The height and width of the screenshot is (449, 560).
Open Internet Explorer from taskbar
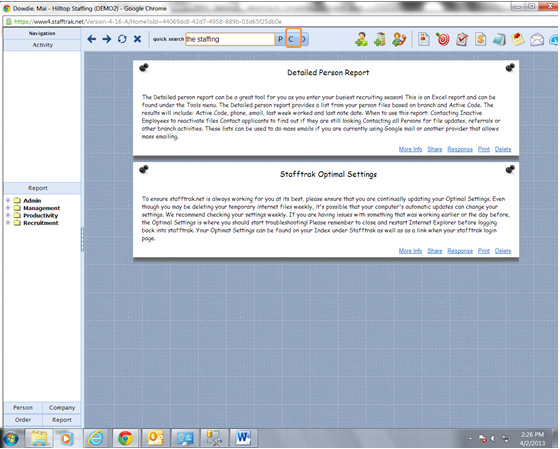click(x=96, y=438)
